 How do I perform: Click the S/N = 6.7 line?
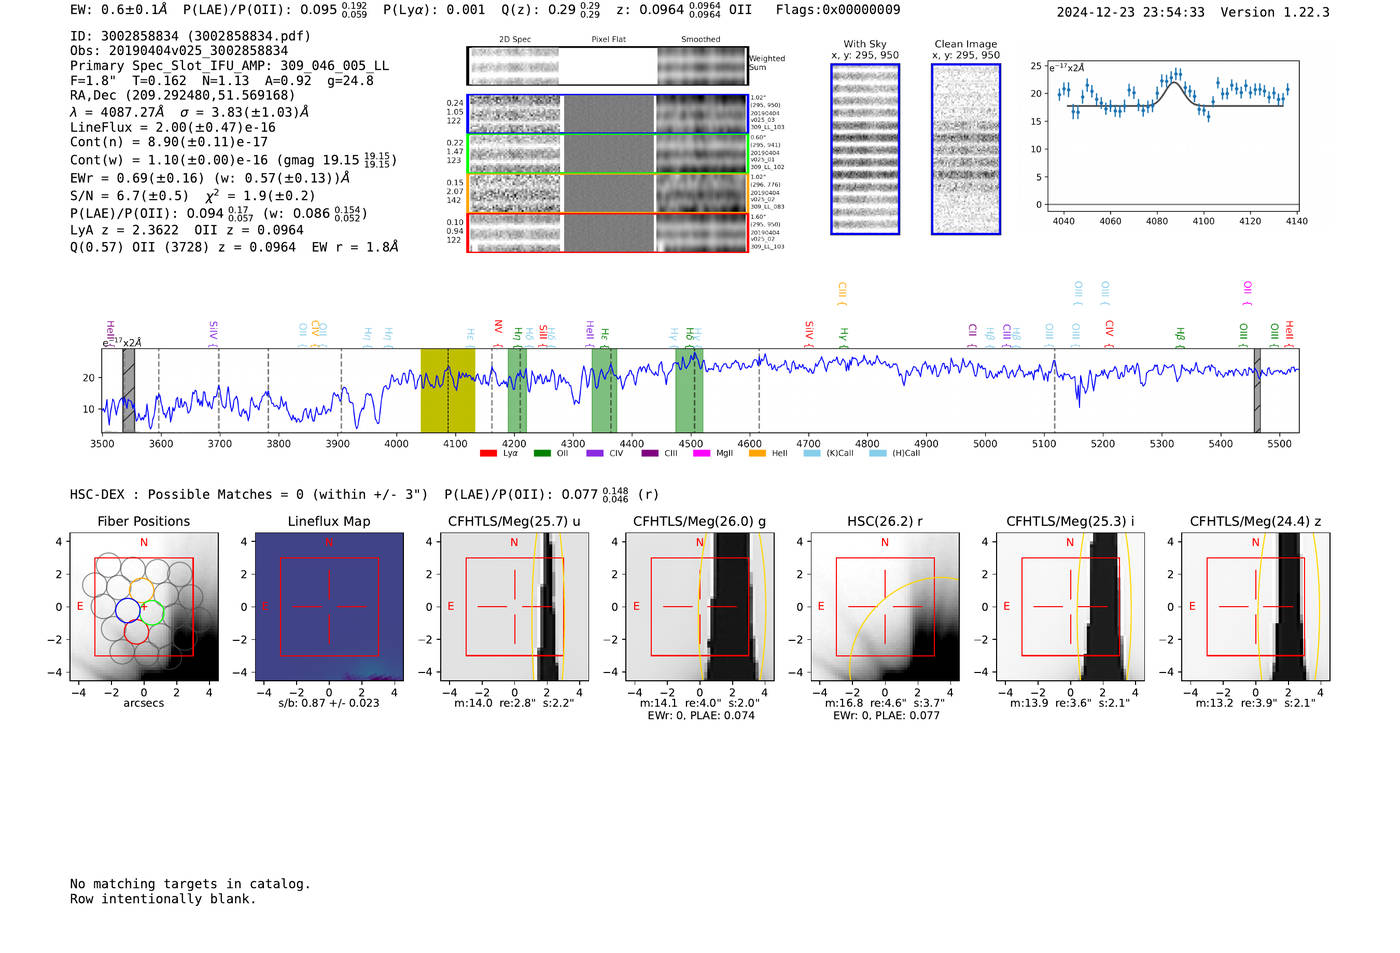192,196
